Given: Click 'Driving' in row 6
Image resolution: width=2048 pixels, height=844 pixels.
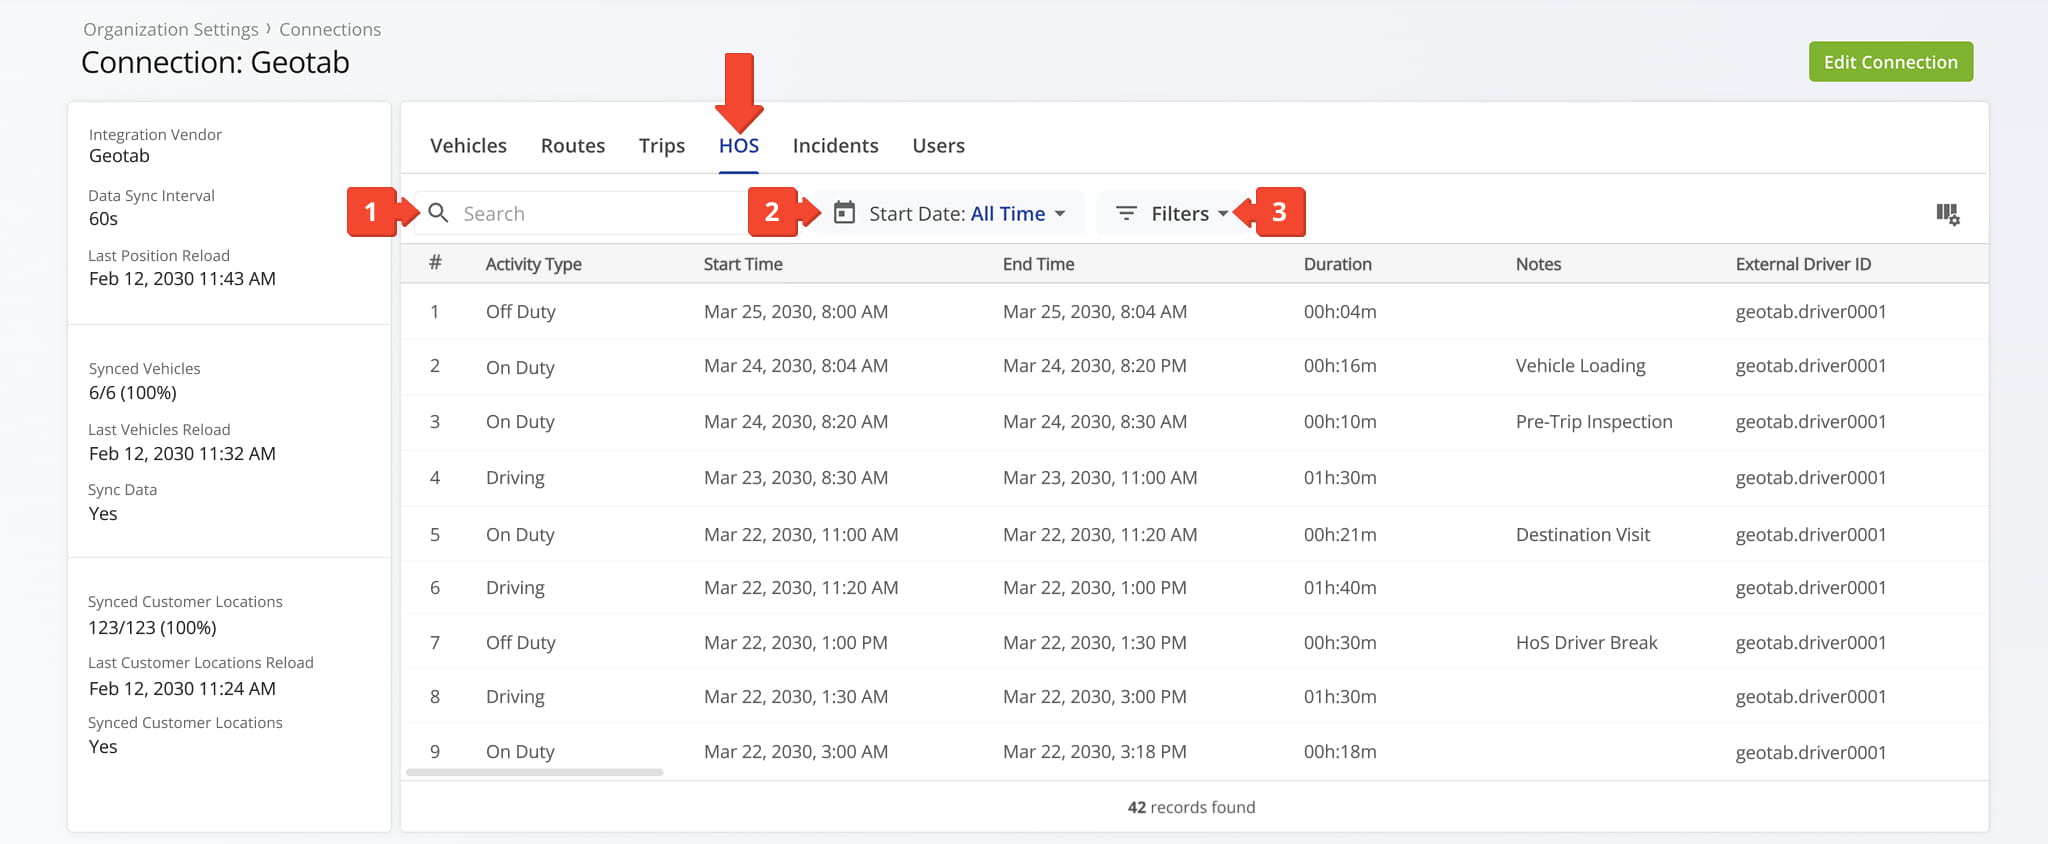Looking at the screenshot, I should tap(515, 588).
